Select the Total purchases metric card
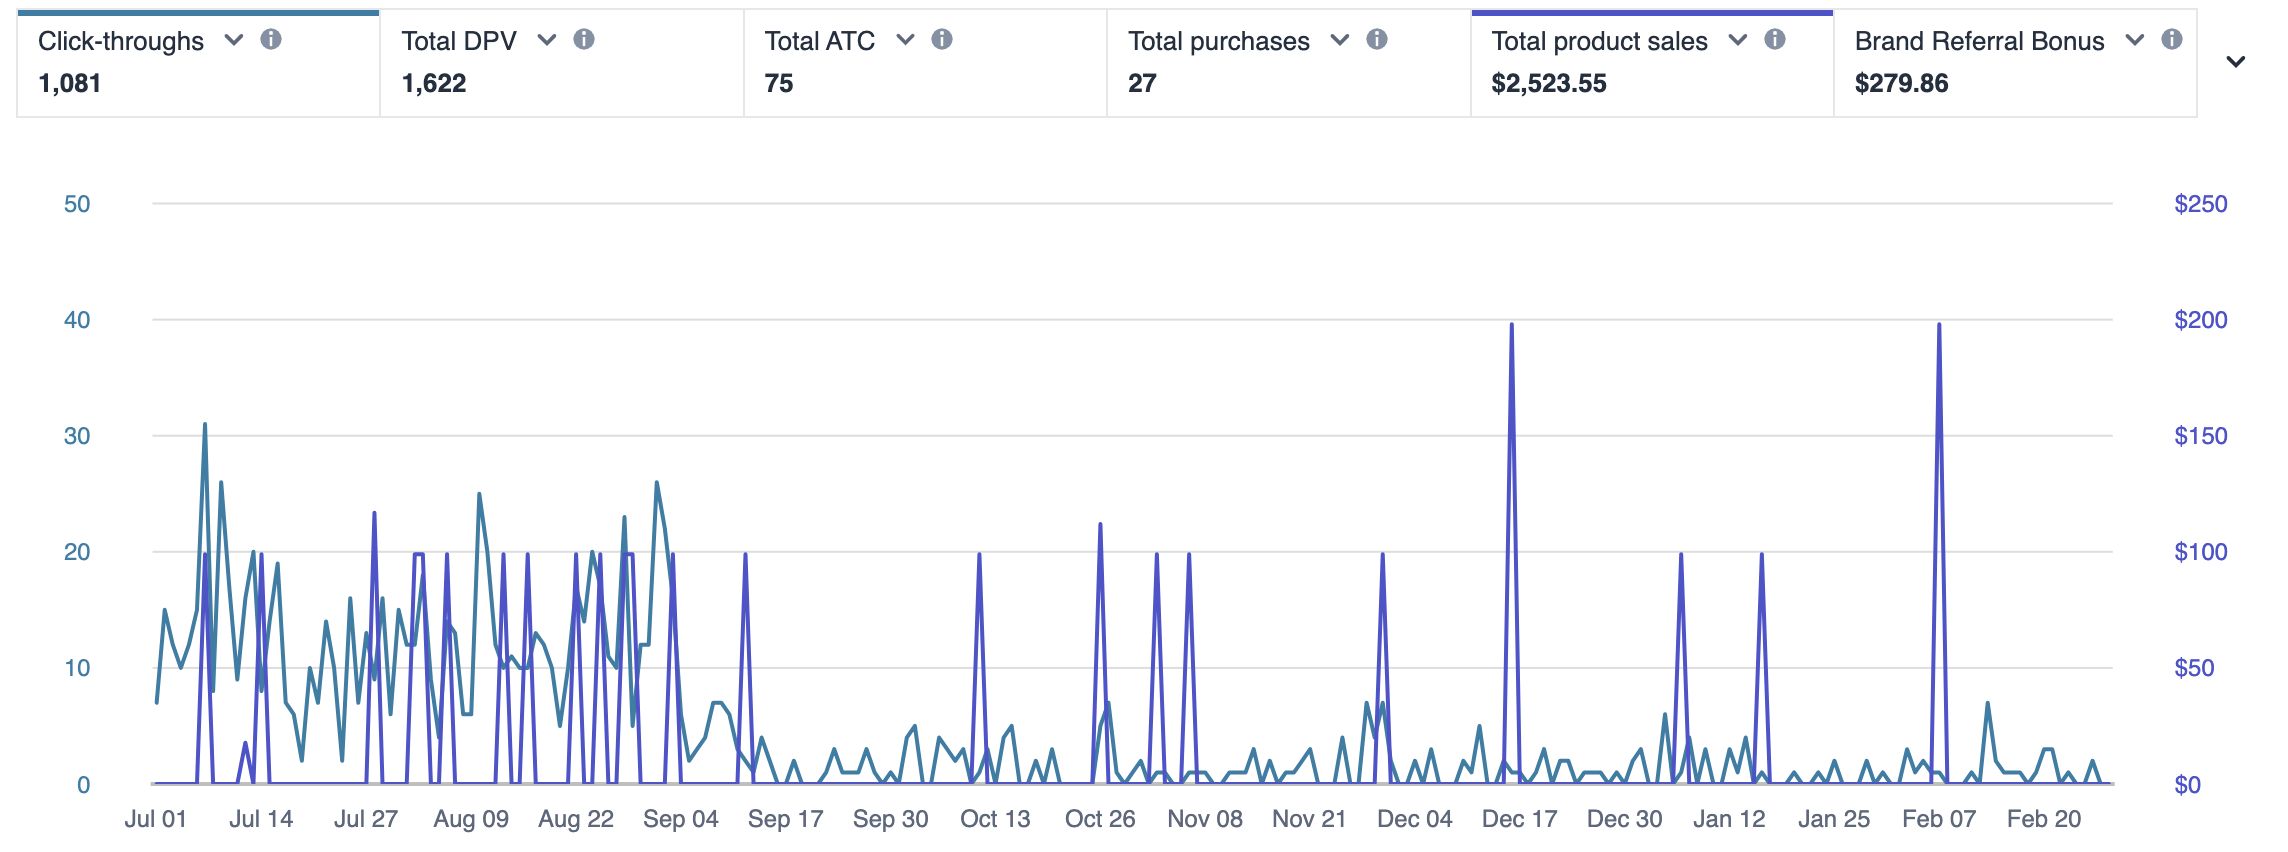The image size is (2288, 852). [x=1289, y=63]
